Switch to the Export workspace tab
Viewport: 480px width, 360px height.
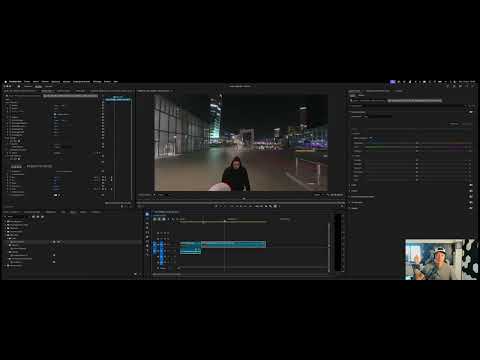tap(49, 86)
